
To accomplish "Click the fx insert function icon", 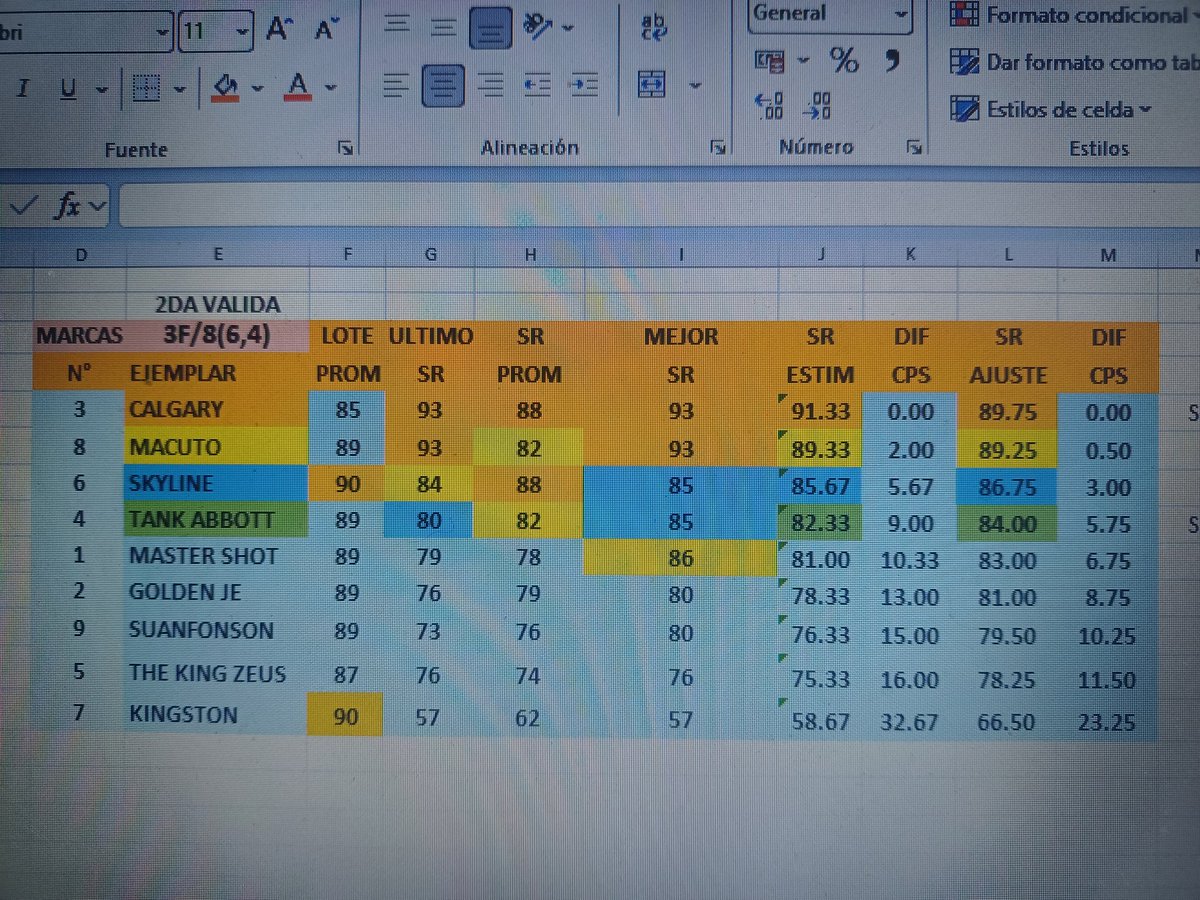I will tap(68, 206).
